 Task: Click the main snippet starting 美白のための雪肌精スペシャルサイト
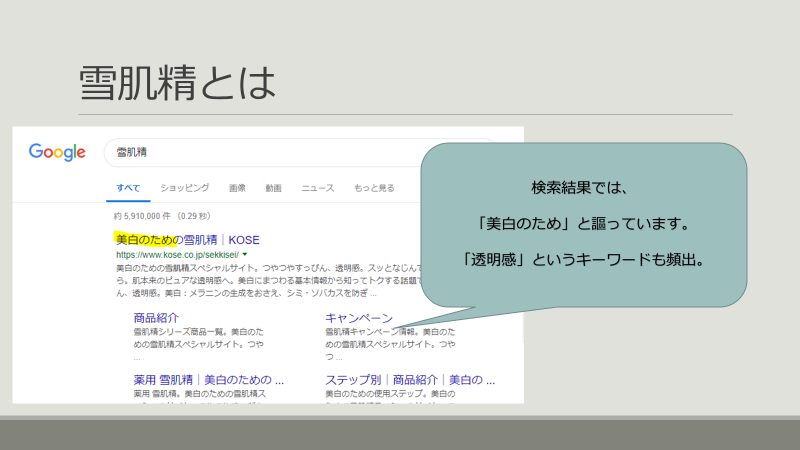pos(268,281)
